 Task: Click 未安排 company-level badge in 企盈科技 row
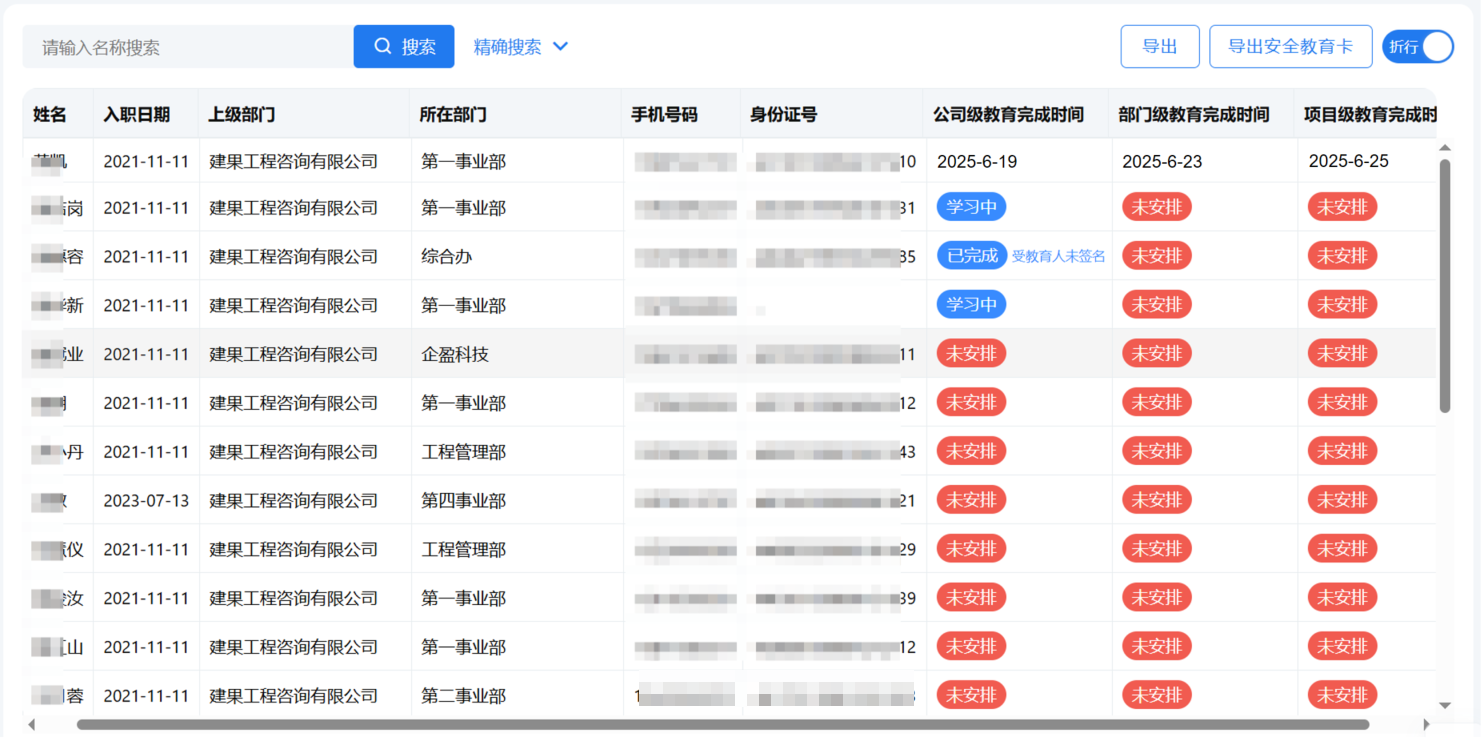(x=971, y=354)
